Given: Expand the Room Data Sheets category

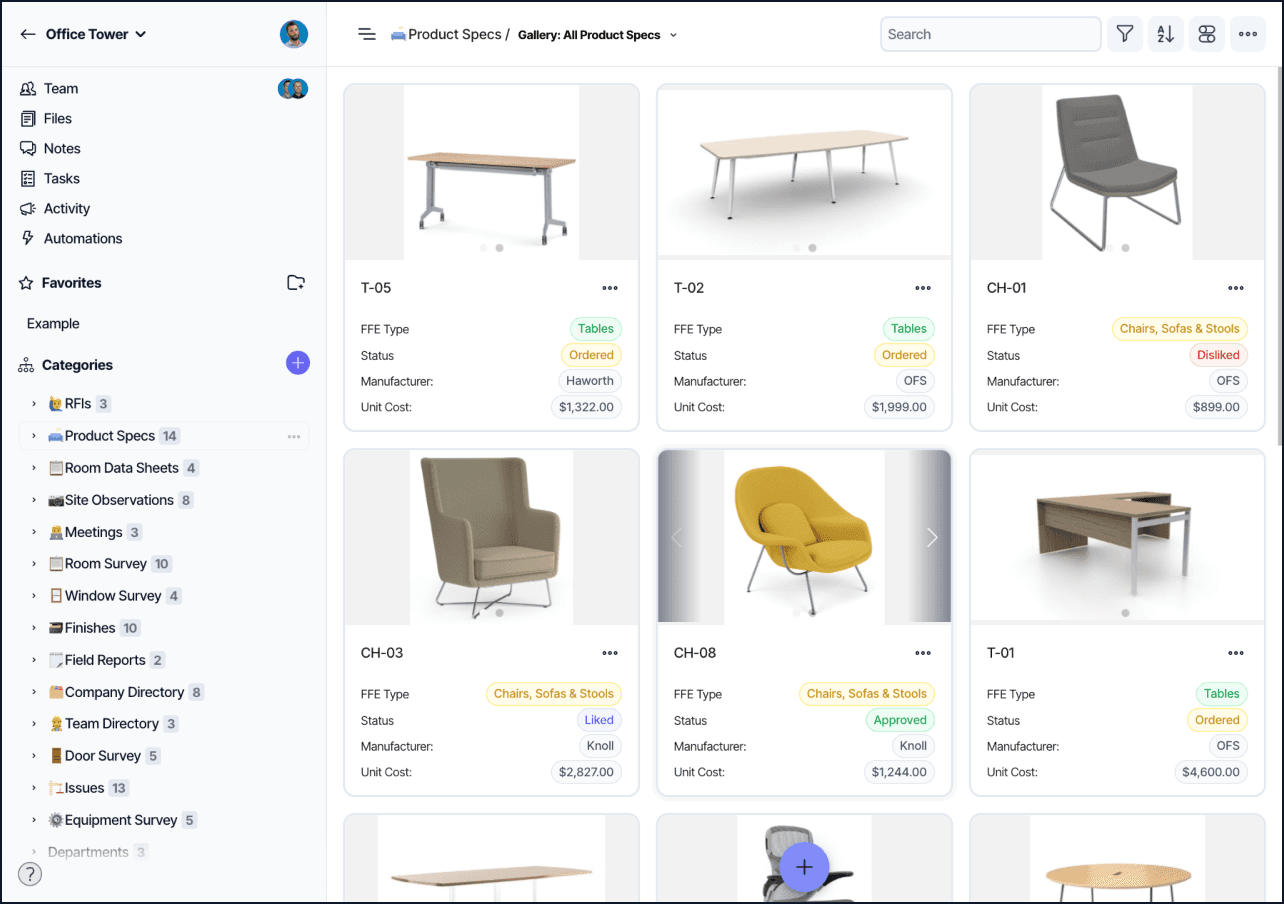Looking at the screenshot, I should (33, 468).
